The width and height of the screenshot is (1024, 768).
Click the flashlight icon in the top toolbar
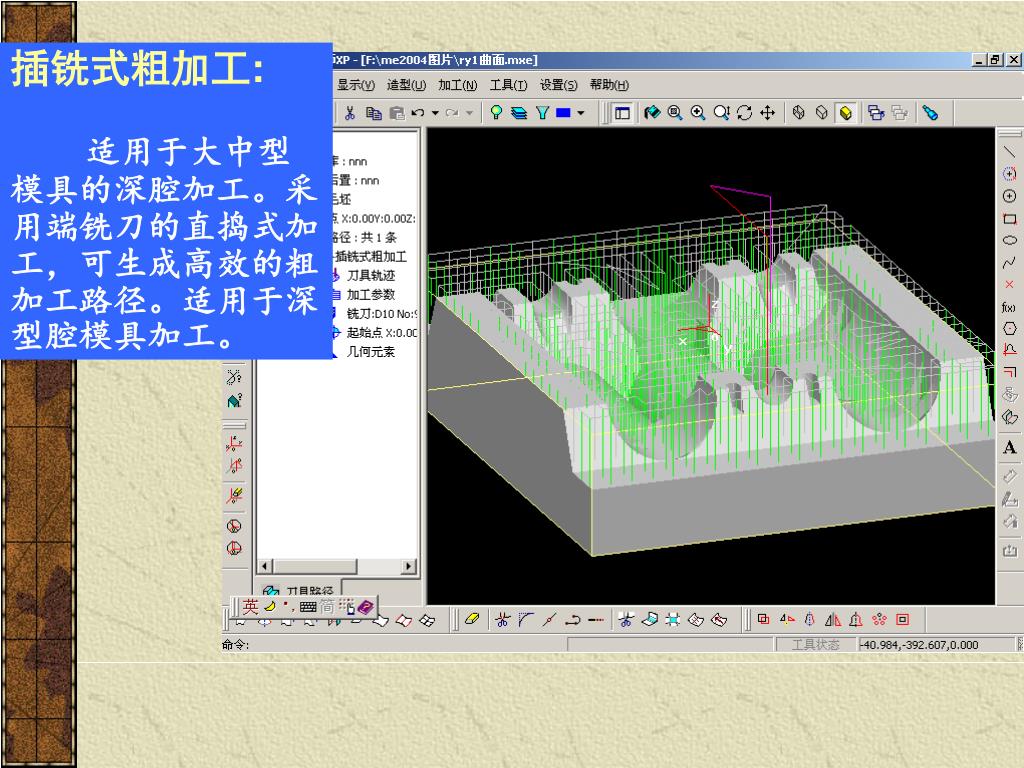pyautogui.click(x=931, y=113)
